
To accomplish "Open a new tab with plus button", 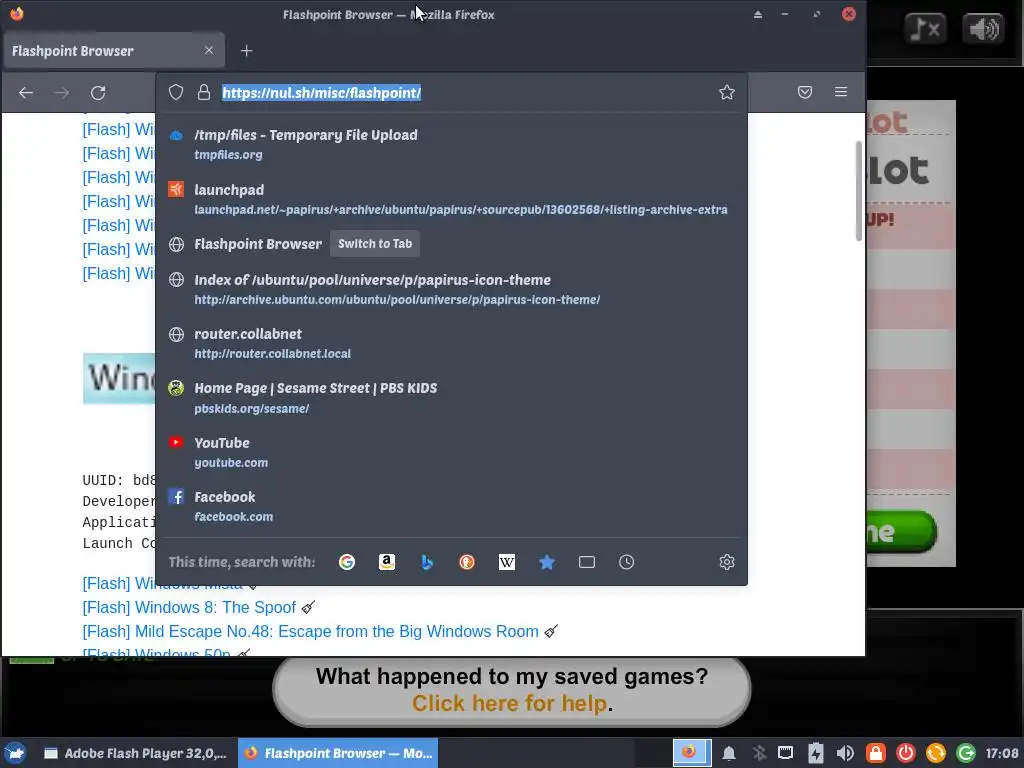I will point(246,51).
